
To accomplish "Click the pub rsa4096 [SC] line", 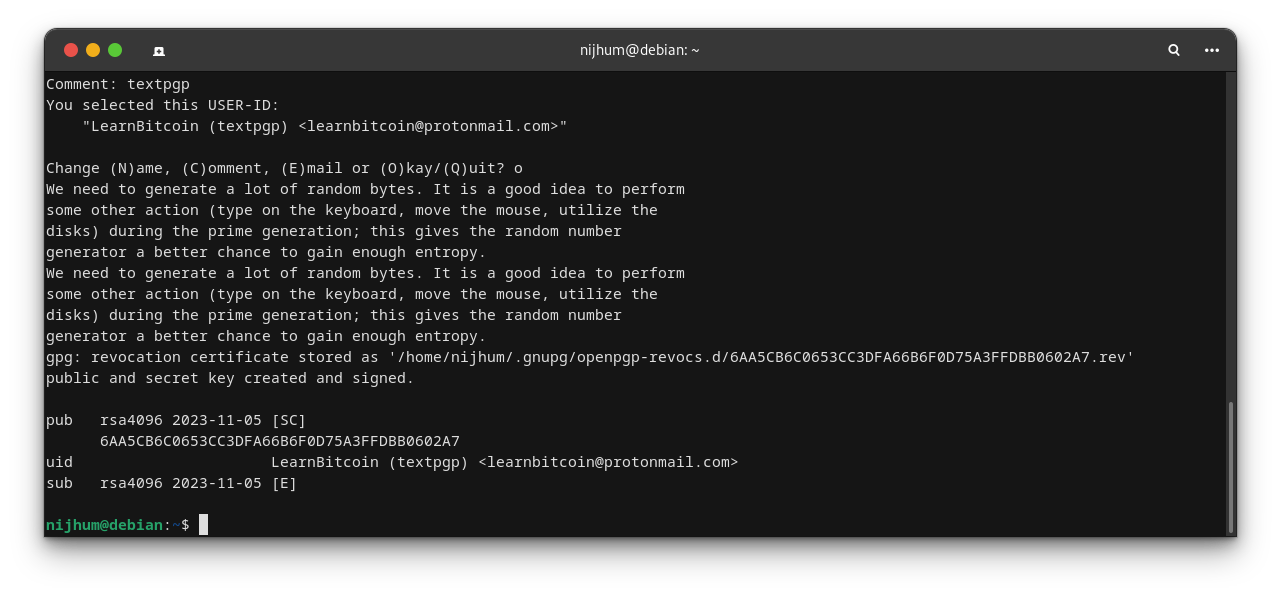I will [x=176, y=420].
